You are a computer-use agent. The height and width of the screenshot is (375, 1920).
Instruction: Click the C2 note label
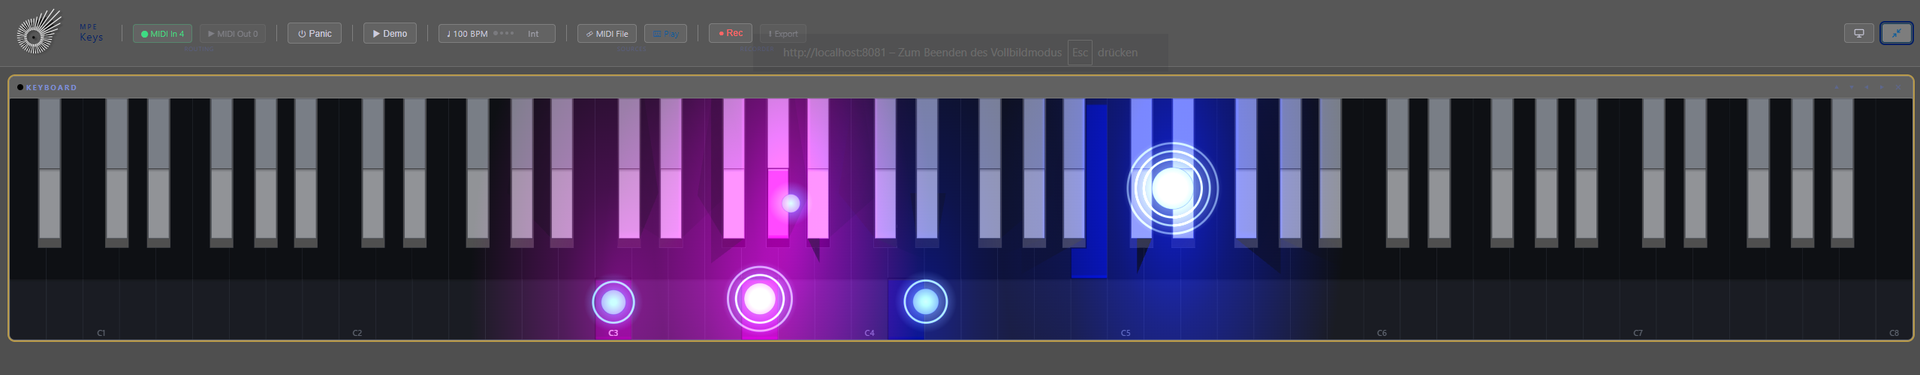click(357, 333)
